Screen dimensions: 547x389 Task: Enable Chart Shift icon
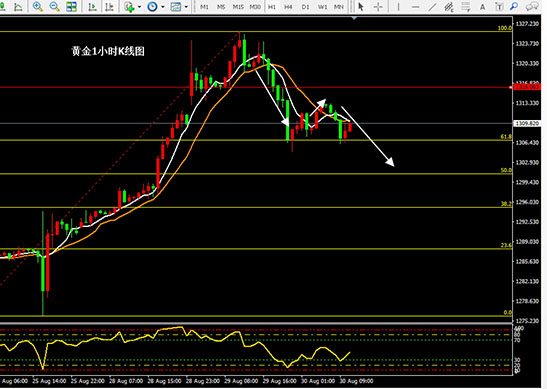(109, 6)
